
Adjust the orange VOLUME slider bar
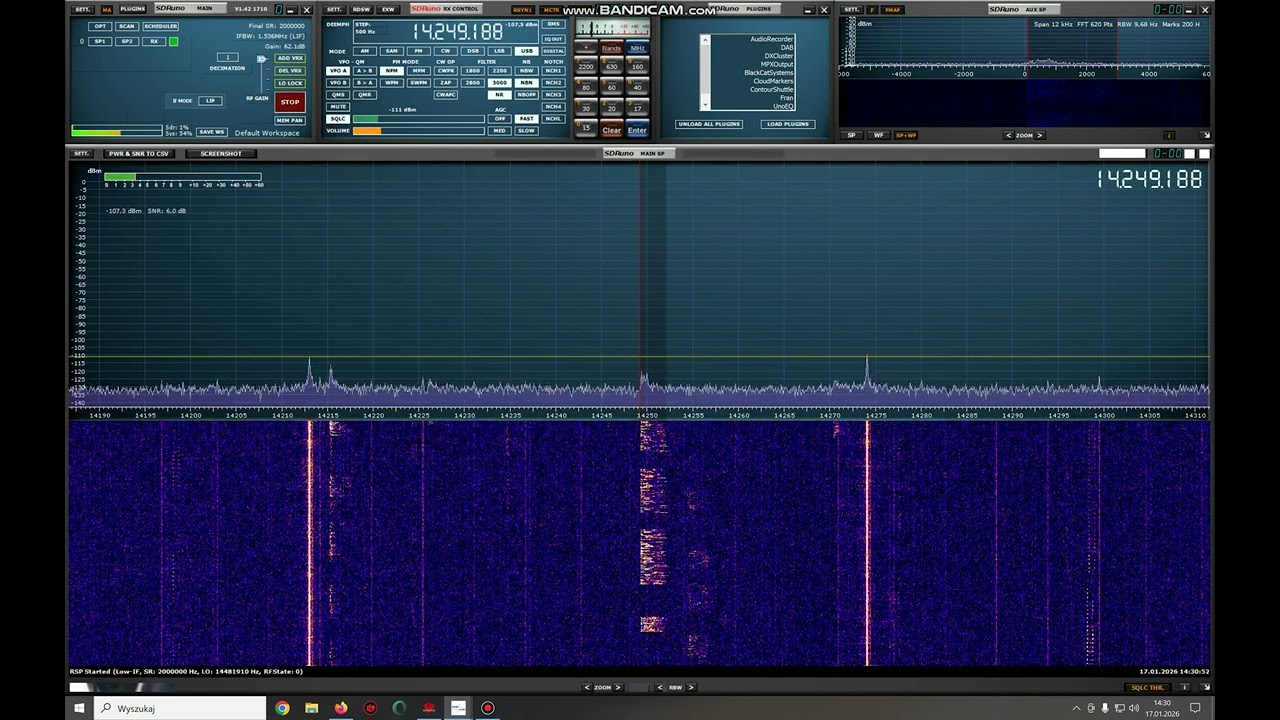coord(419,131)
